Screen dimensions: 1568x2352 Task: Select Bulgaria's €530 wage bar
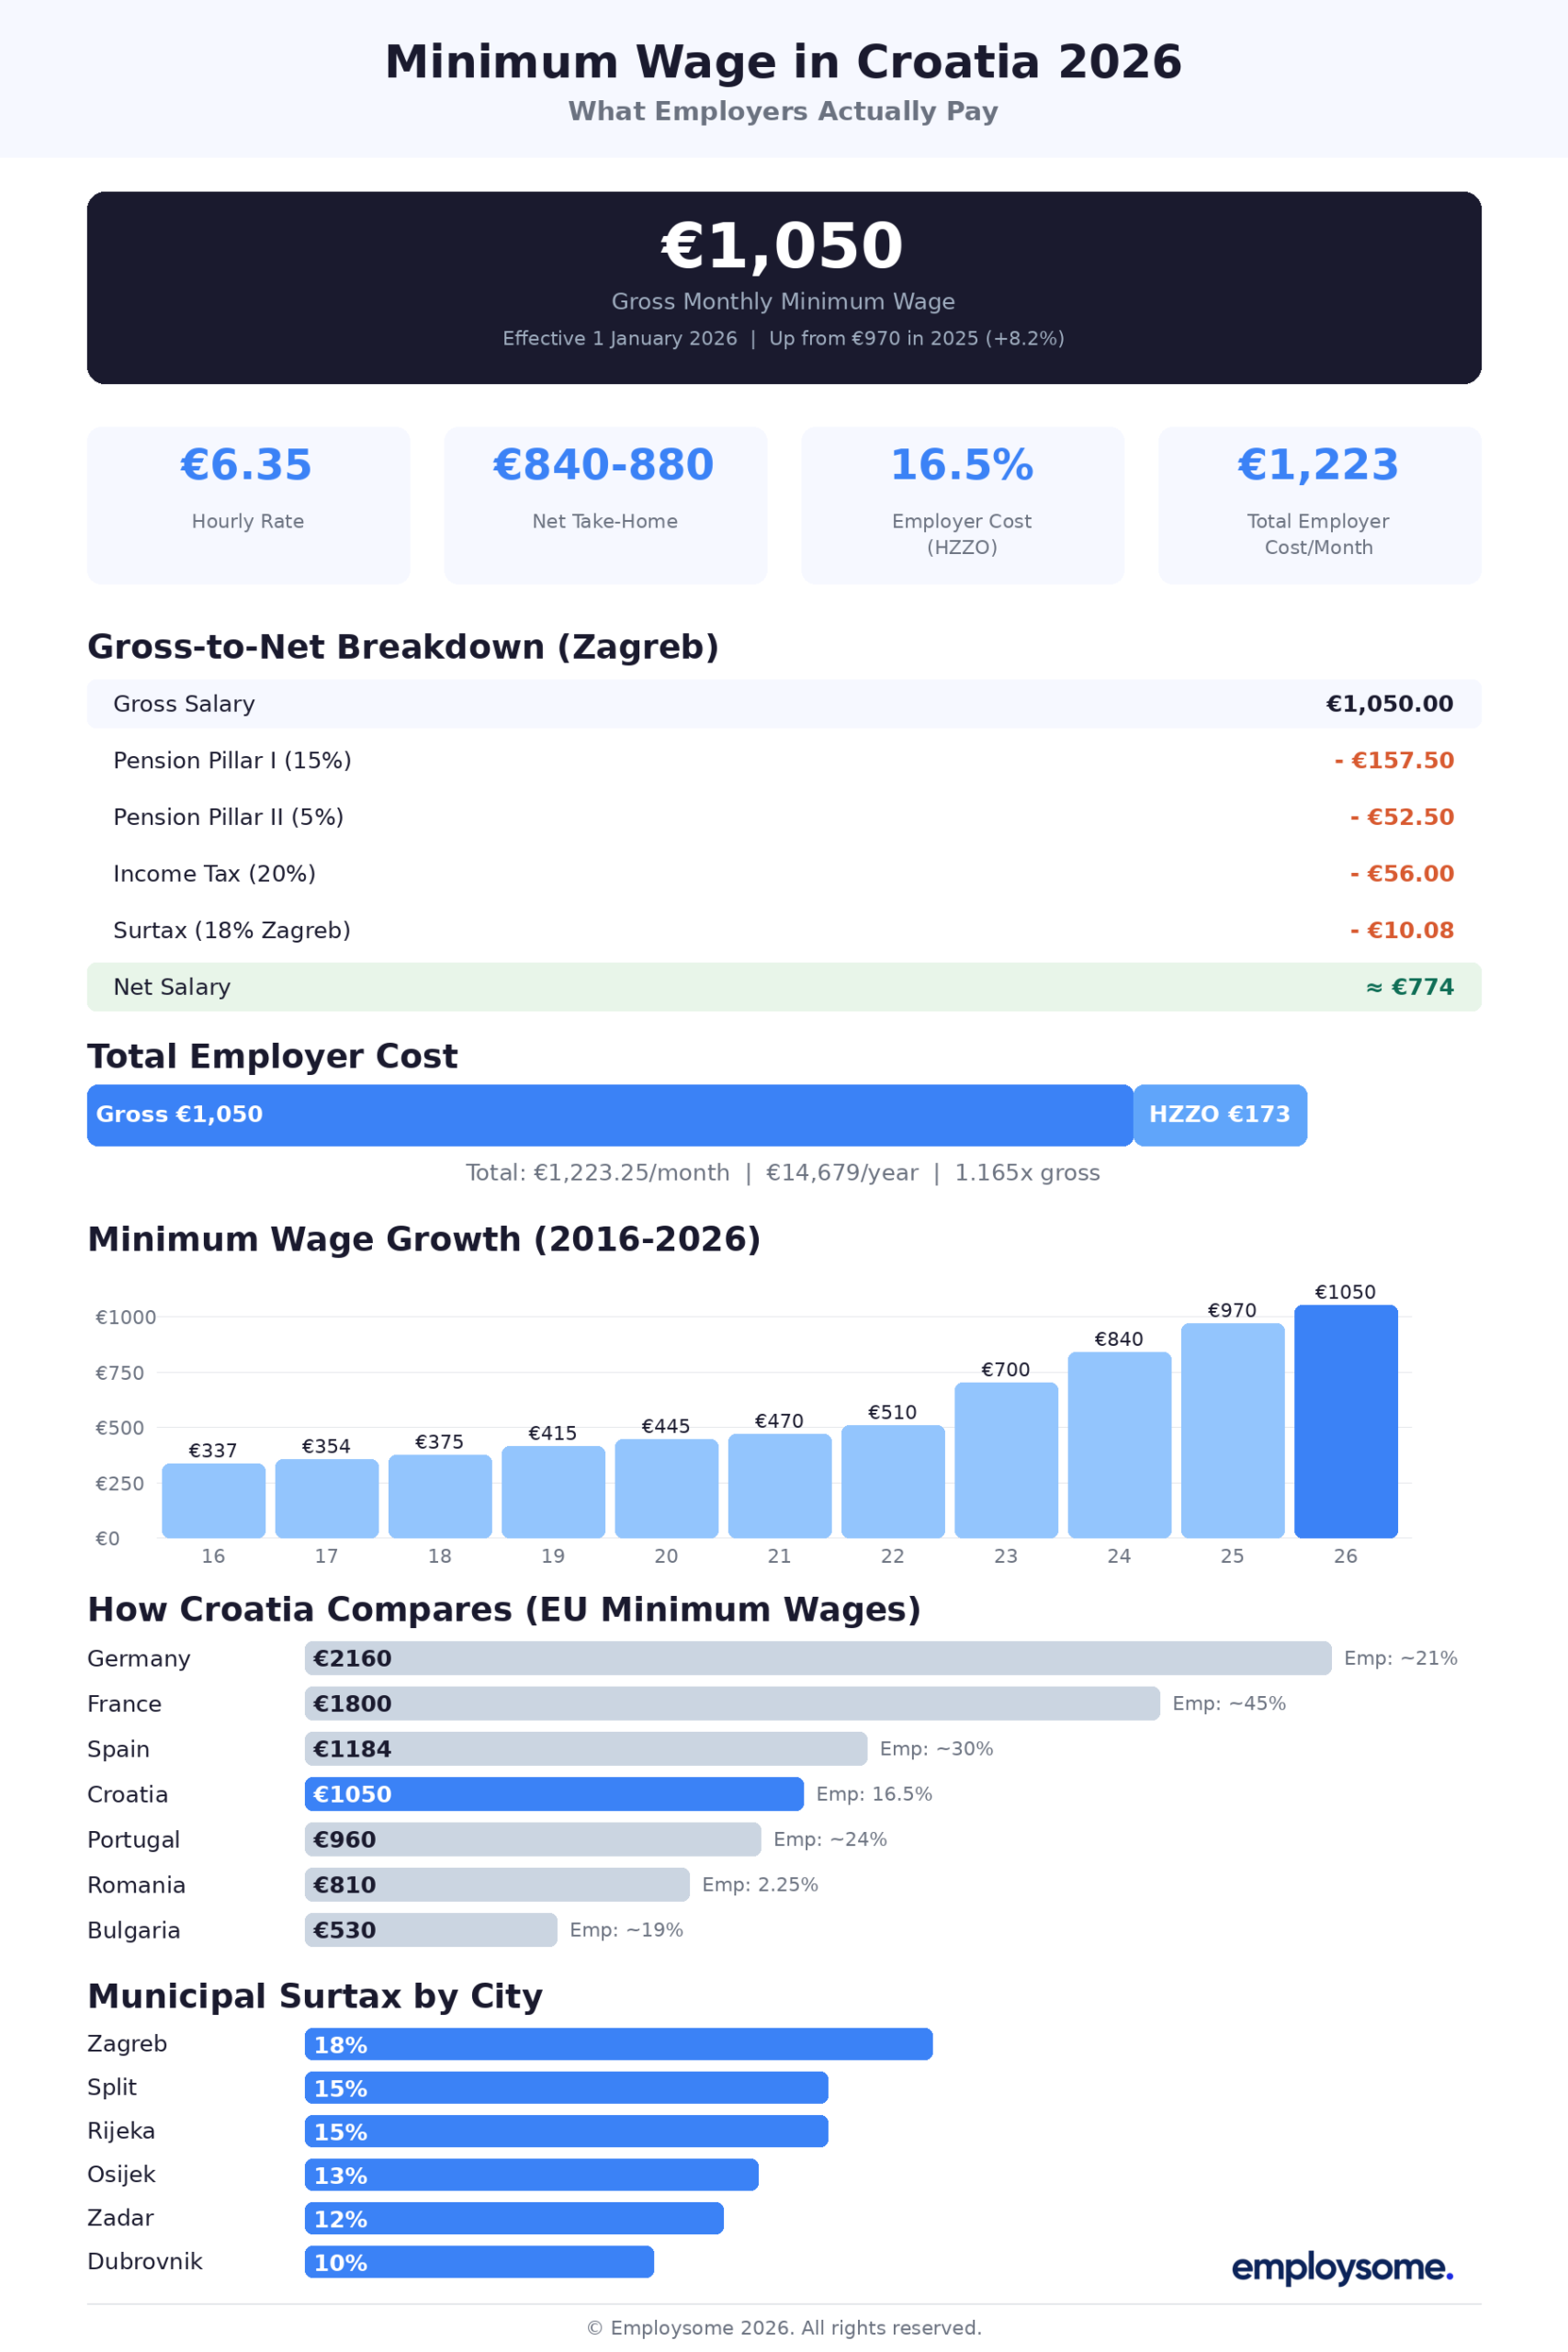430,1930
